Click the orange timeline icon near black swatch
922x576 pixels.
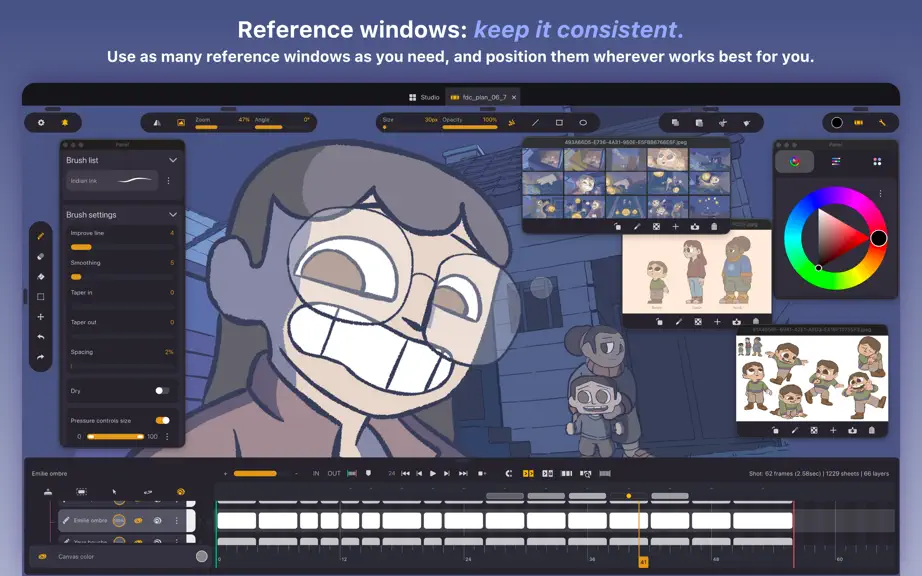858,123
